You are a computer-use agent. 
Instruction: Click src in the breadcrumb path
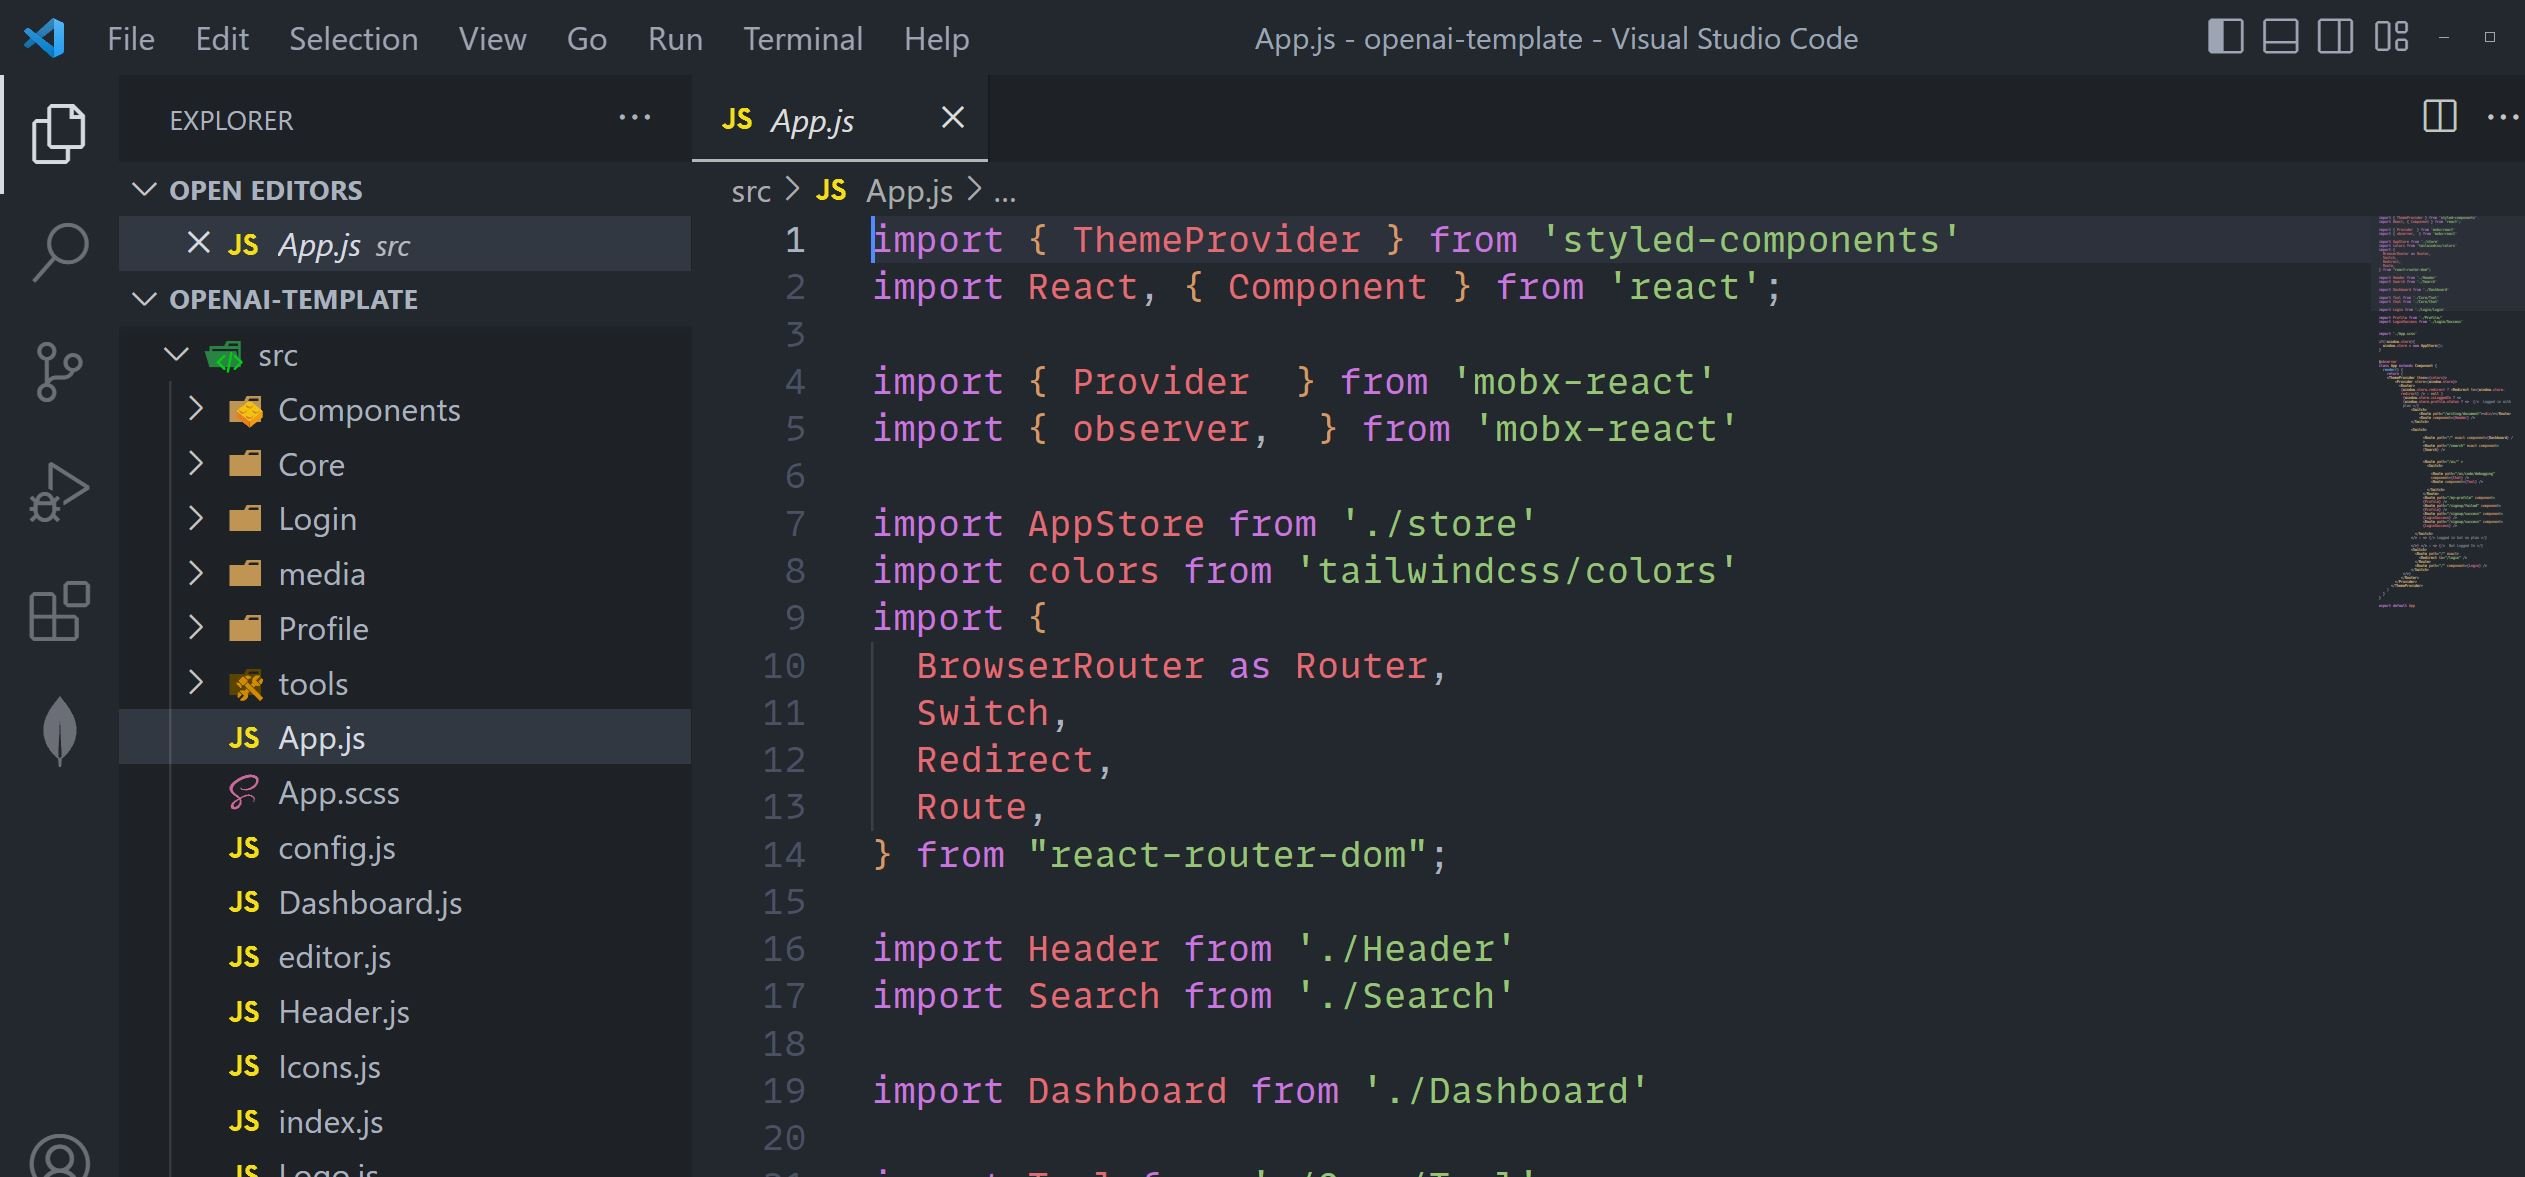750,191
